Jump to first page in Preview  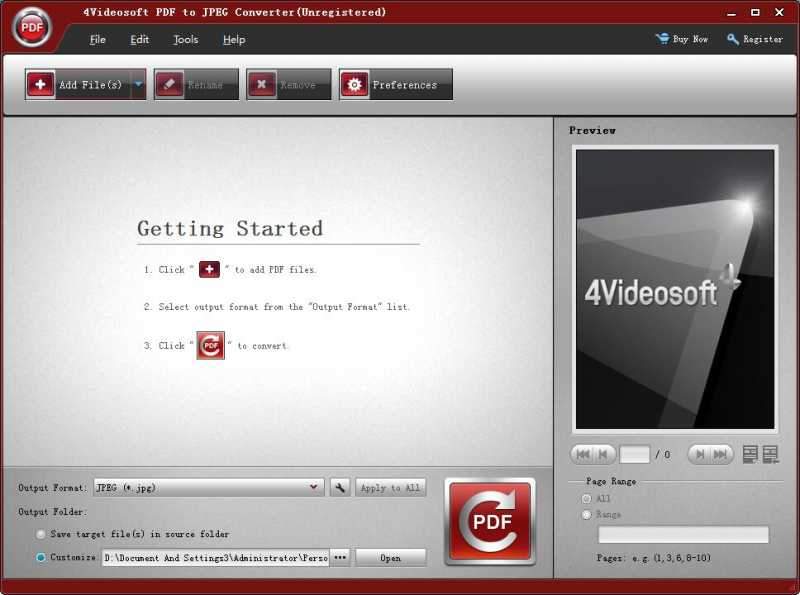[x=583, y=453]
